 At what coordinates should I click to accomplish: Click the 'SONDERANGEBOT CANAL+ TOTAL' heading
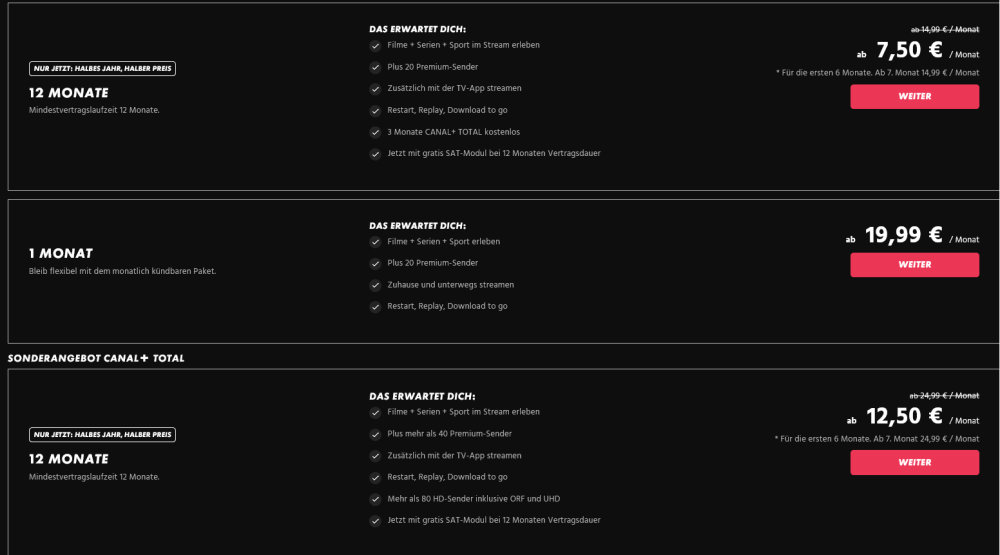(96, 358)
